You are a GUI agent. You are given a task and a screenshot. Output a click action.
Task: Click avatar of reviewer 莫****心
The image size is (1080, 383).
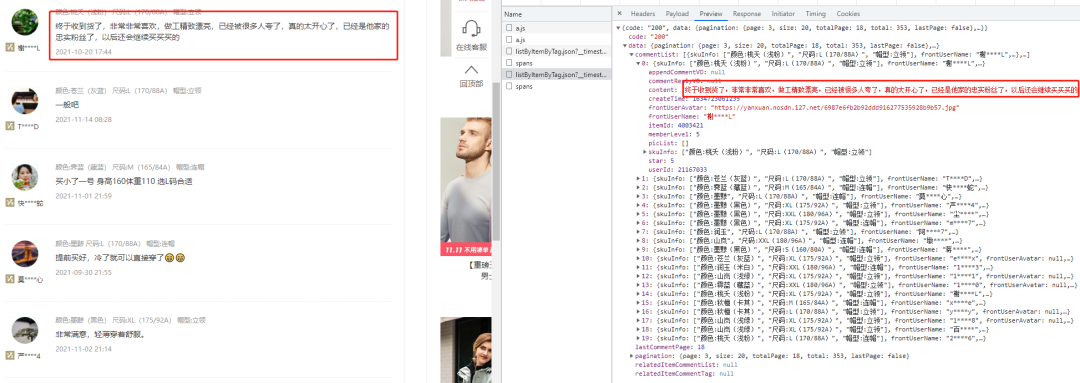pyautogui.click(x=25, y=254)
